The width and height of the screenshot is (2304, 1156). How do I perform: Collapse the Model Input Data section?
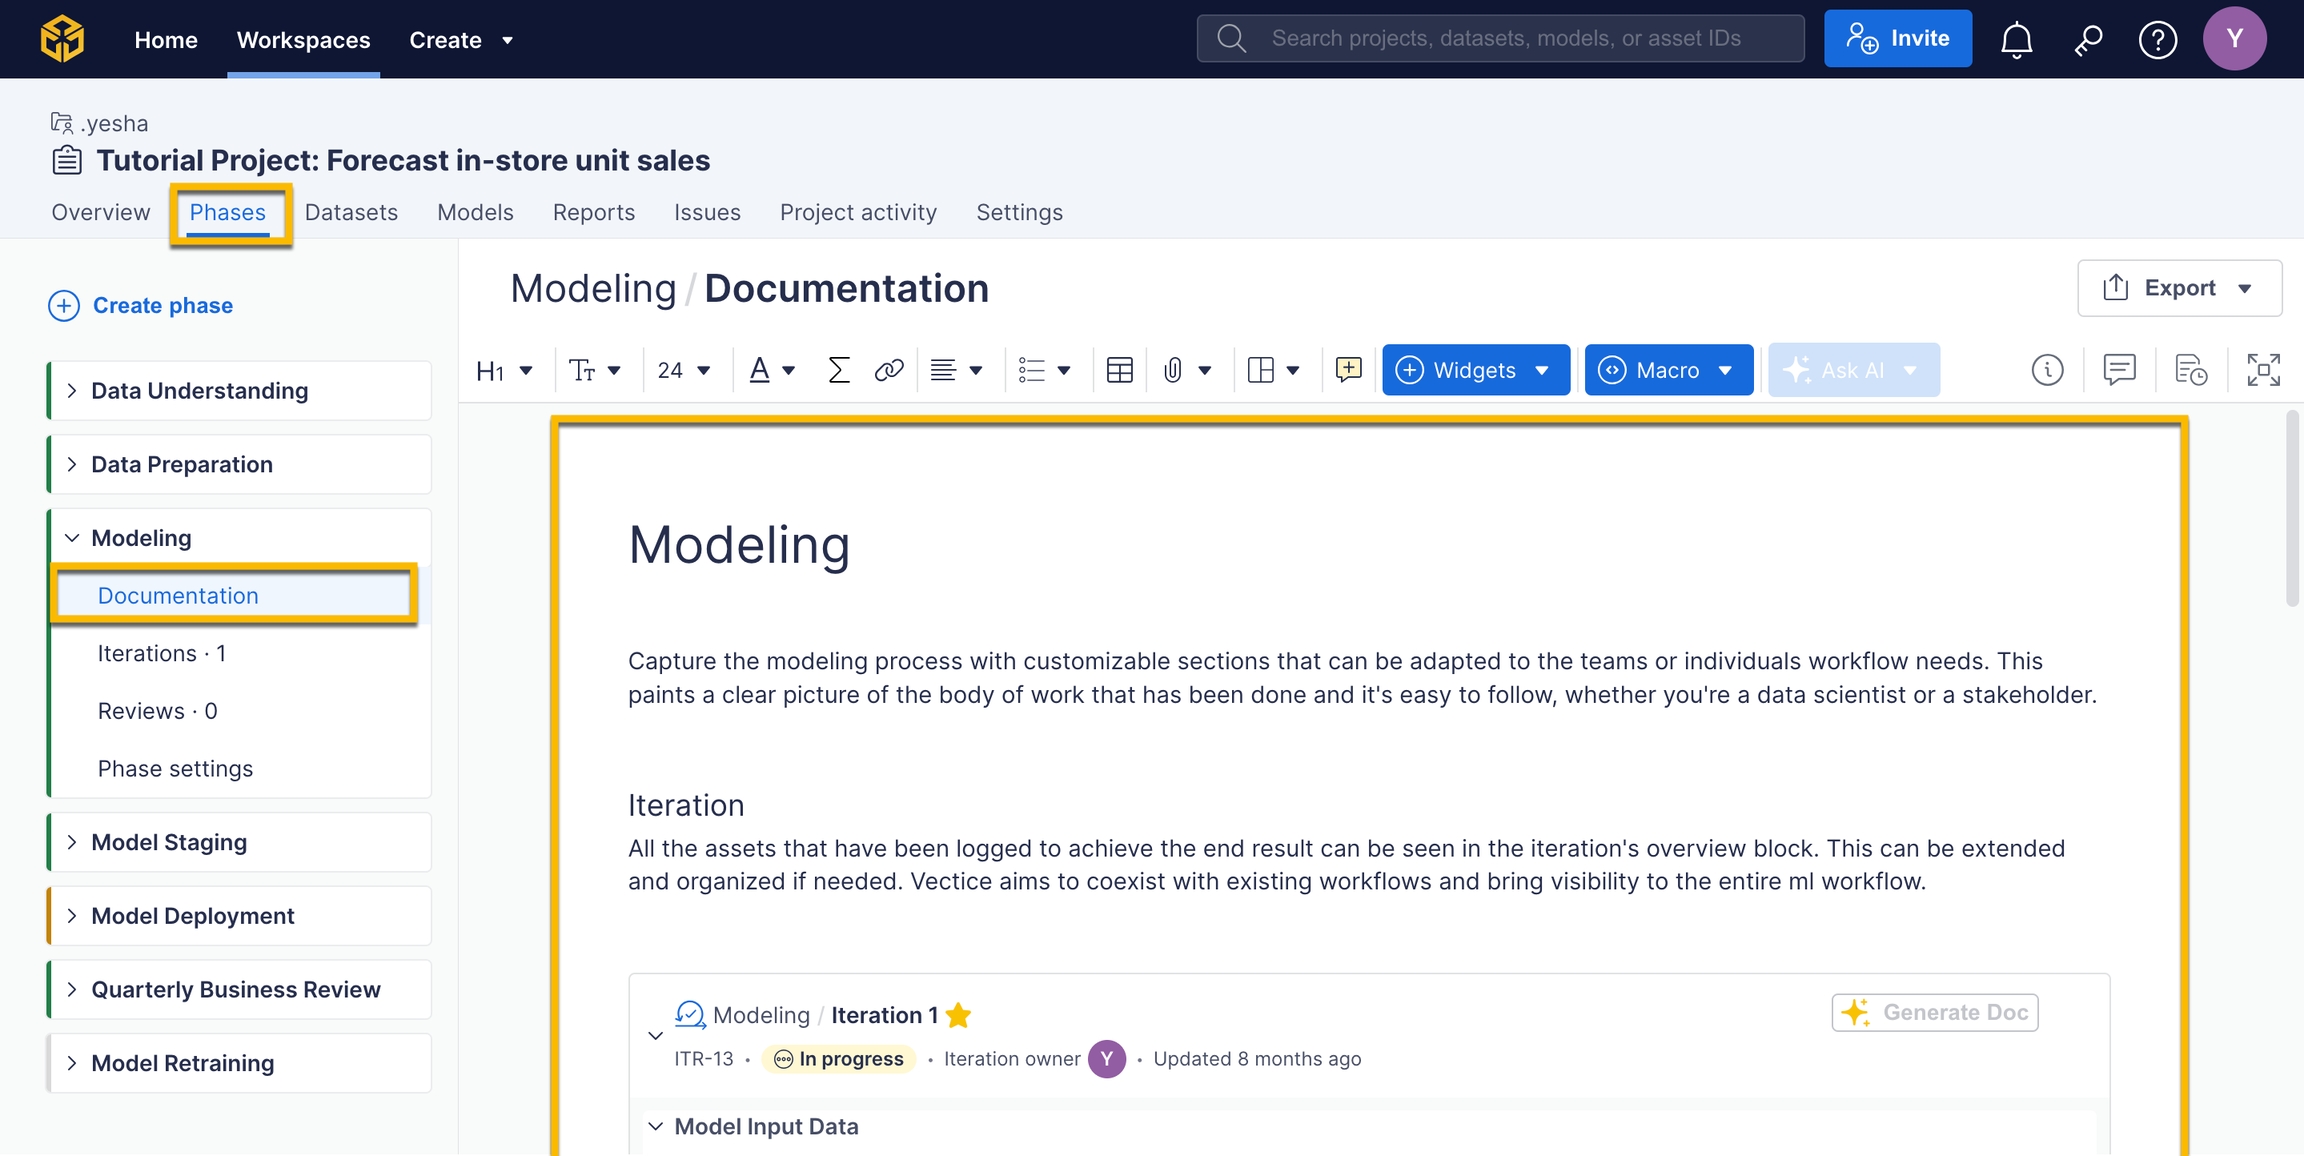655,1127
